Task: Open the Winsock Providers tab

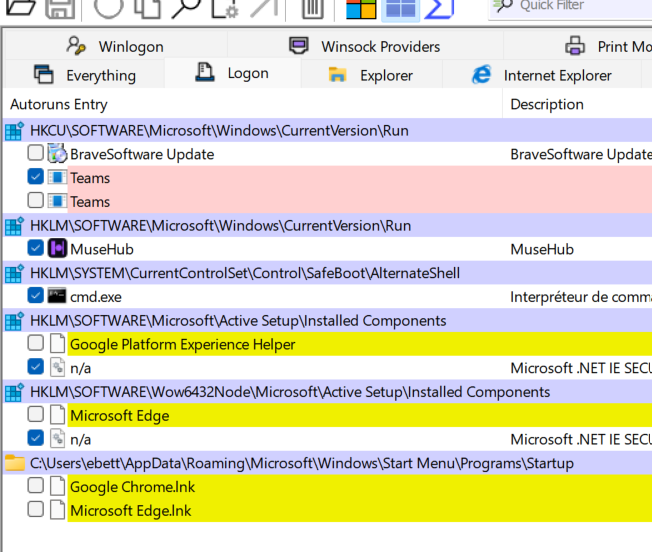Action: [x=365, y=46]
